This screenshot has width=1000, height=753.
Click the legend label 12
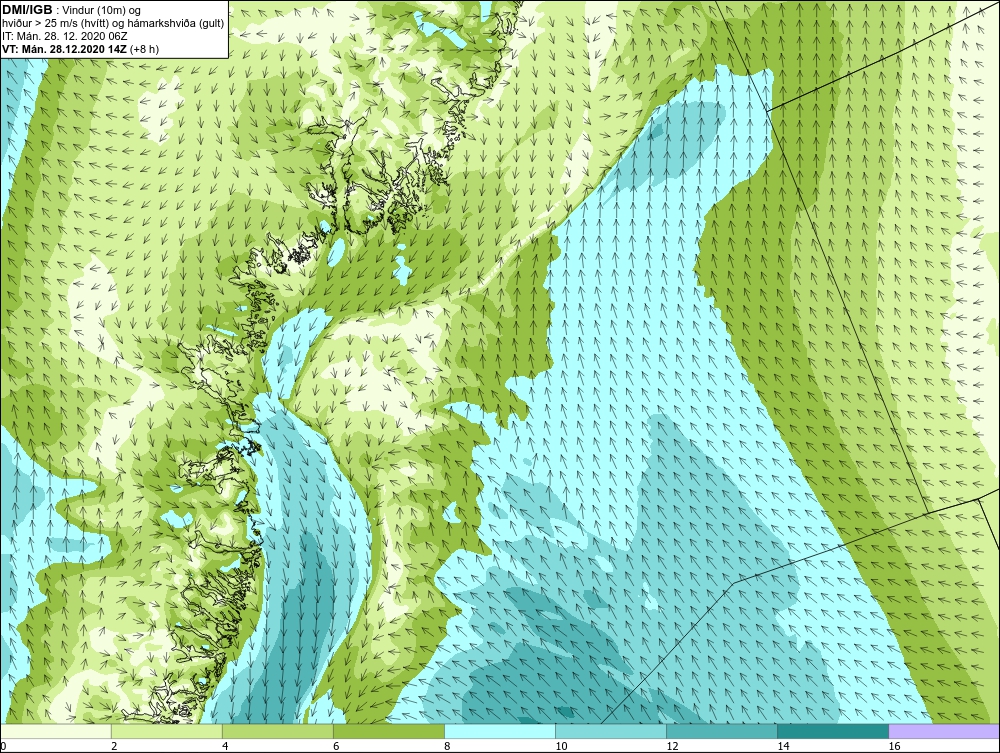672,746
